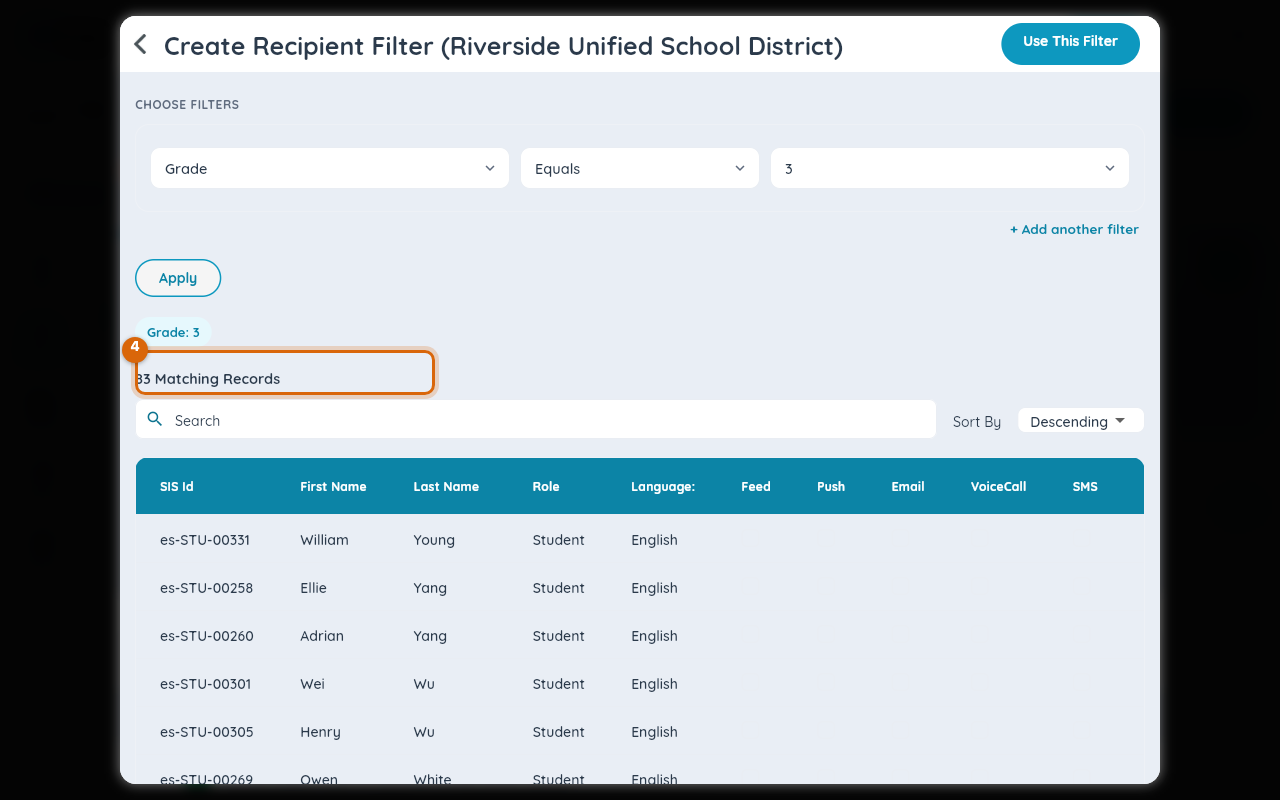
Task: Go back using the header arrow
Action: coord(141,45)
